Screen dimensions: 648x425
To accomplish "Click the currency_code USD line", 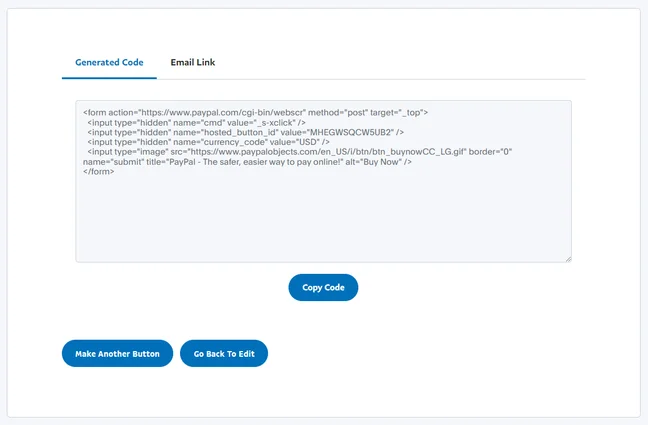I will (x=208, y=142).
